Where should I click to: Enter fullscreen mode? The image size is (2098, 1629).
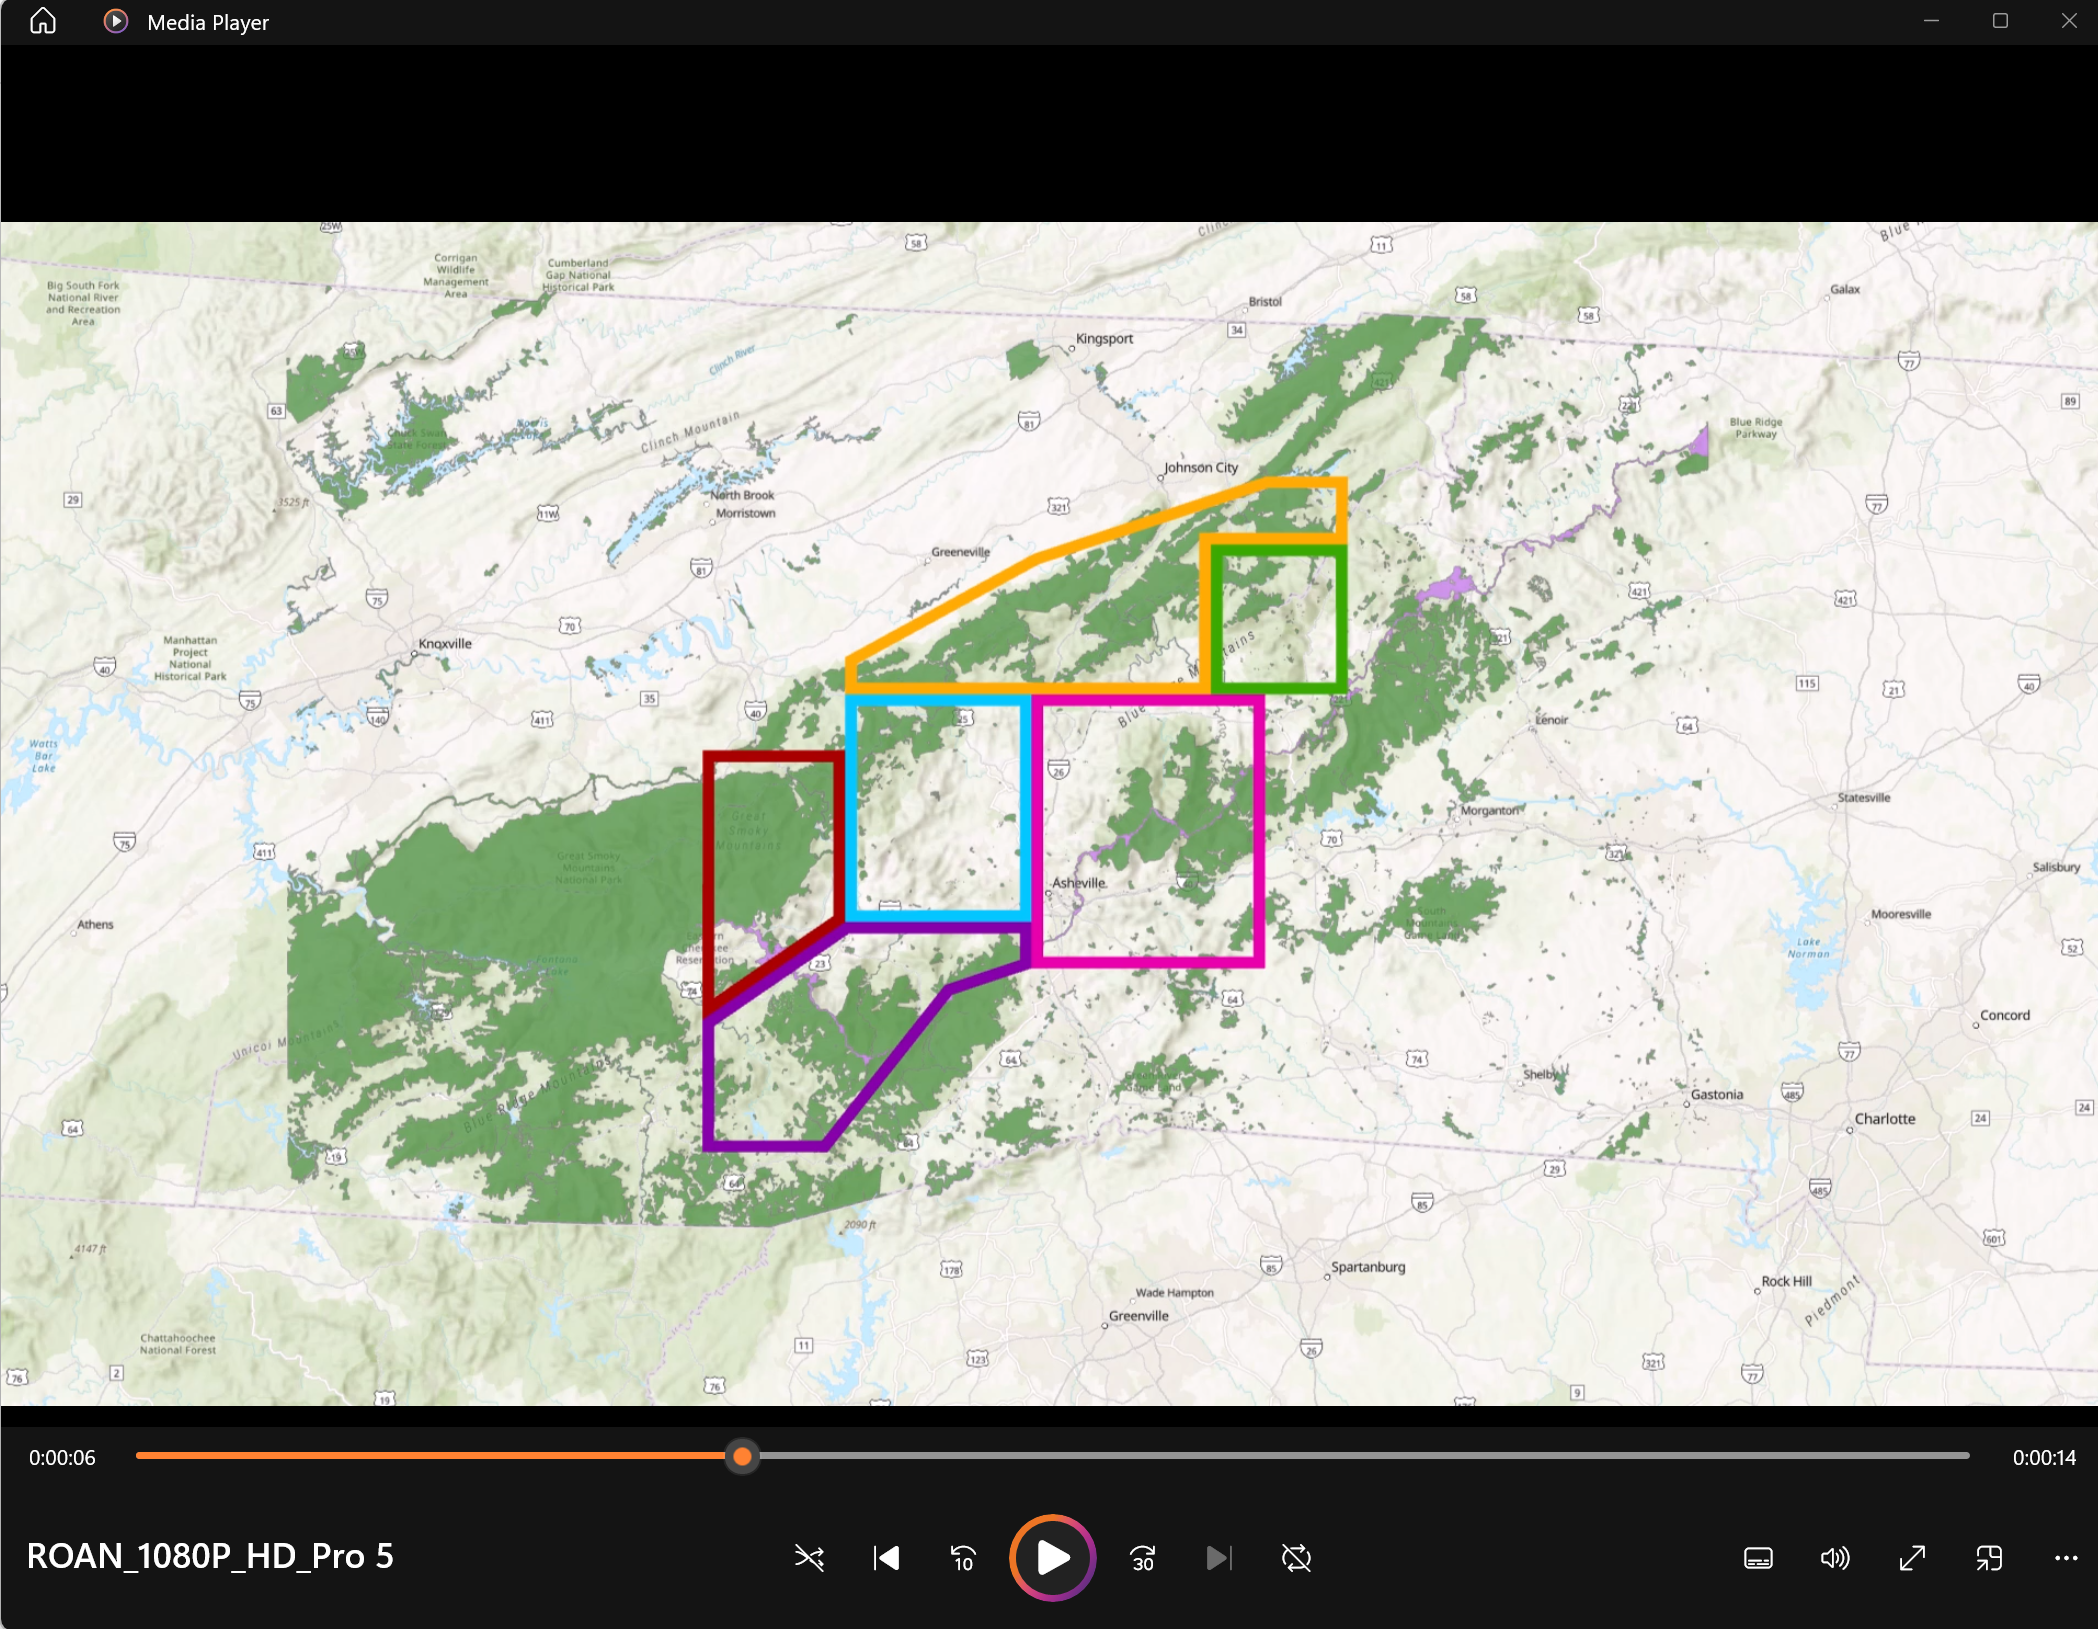[x=1913, y=1558]
